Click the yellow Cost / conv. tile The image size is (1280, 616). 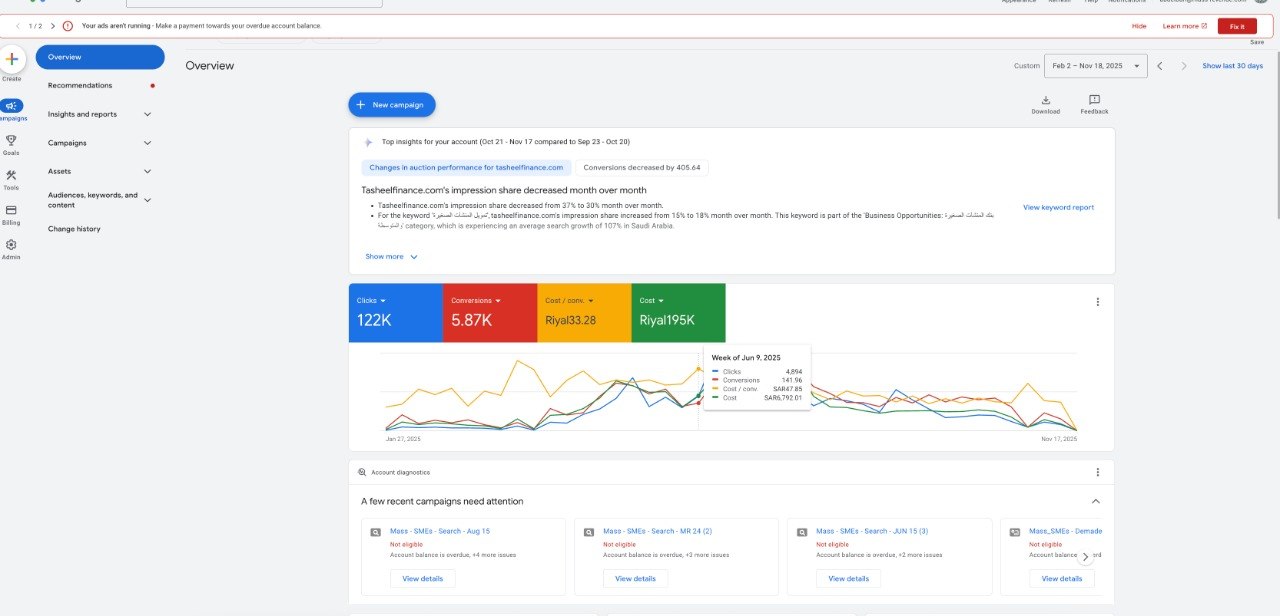pyautogui.click(x=584, y=313)
